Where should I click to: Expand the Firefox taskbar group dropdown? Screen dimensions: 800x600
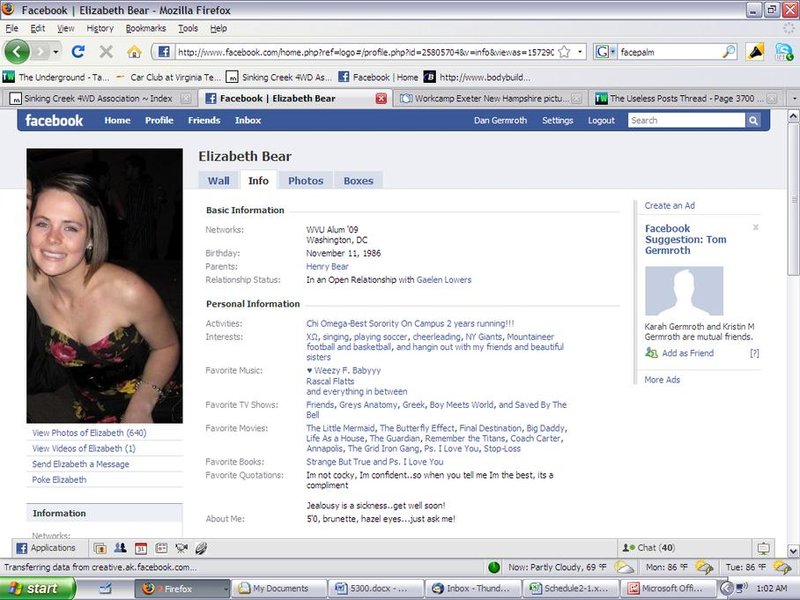coord(225,588)
